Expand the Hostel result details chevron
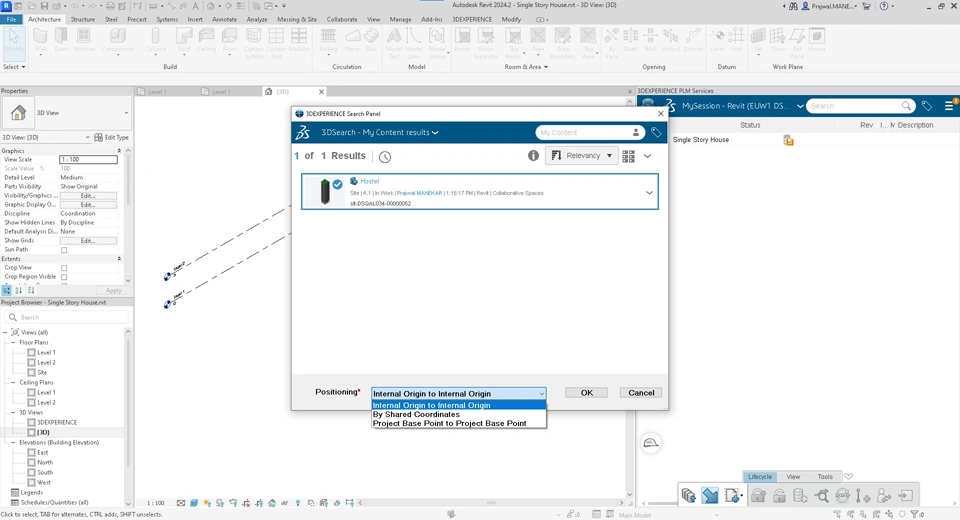Screen dimensions: 960x520 pos(649,192)
